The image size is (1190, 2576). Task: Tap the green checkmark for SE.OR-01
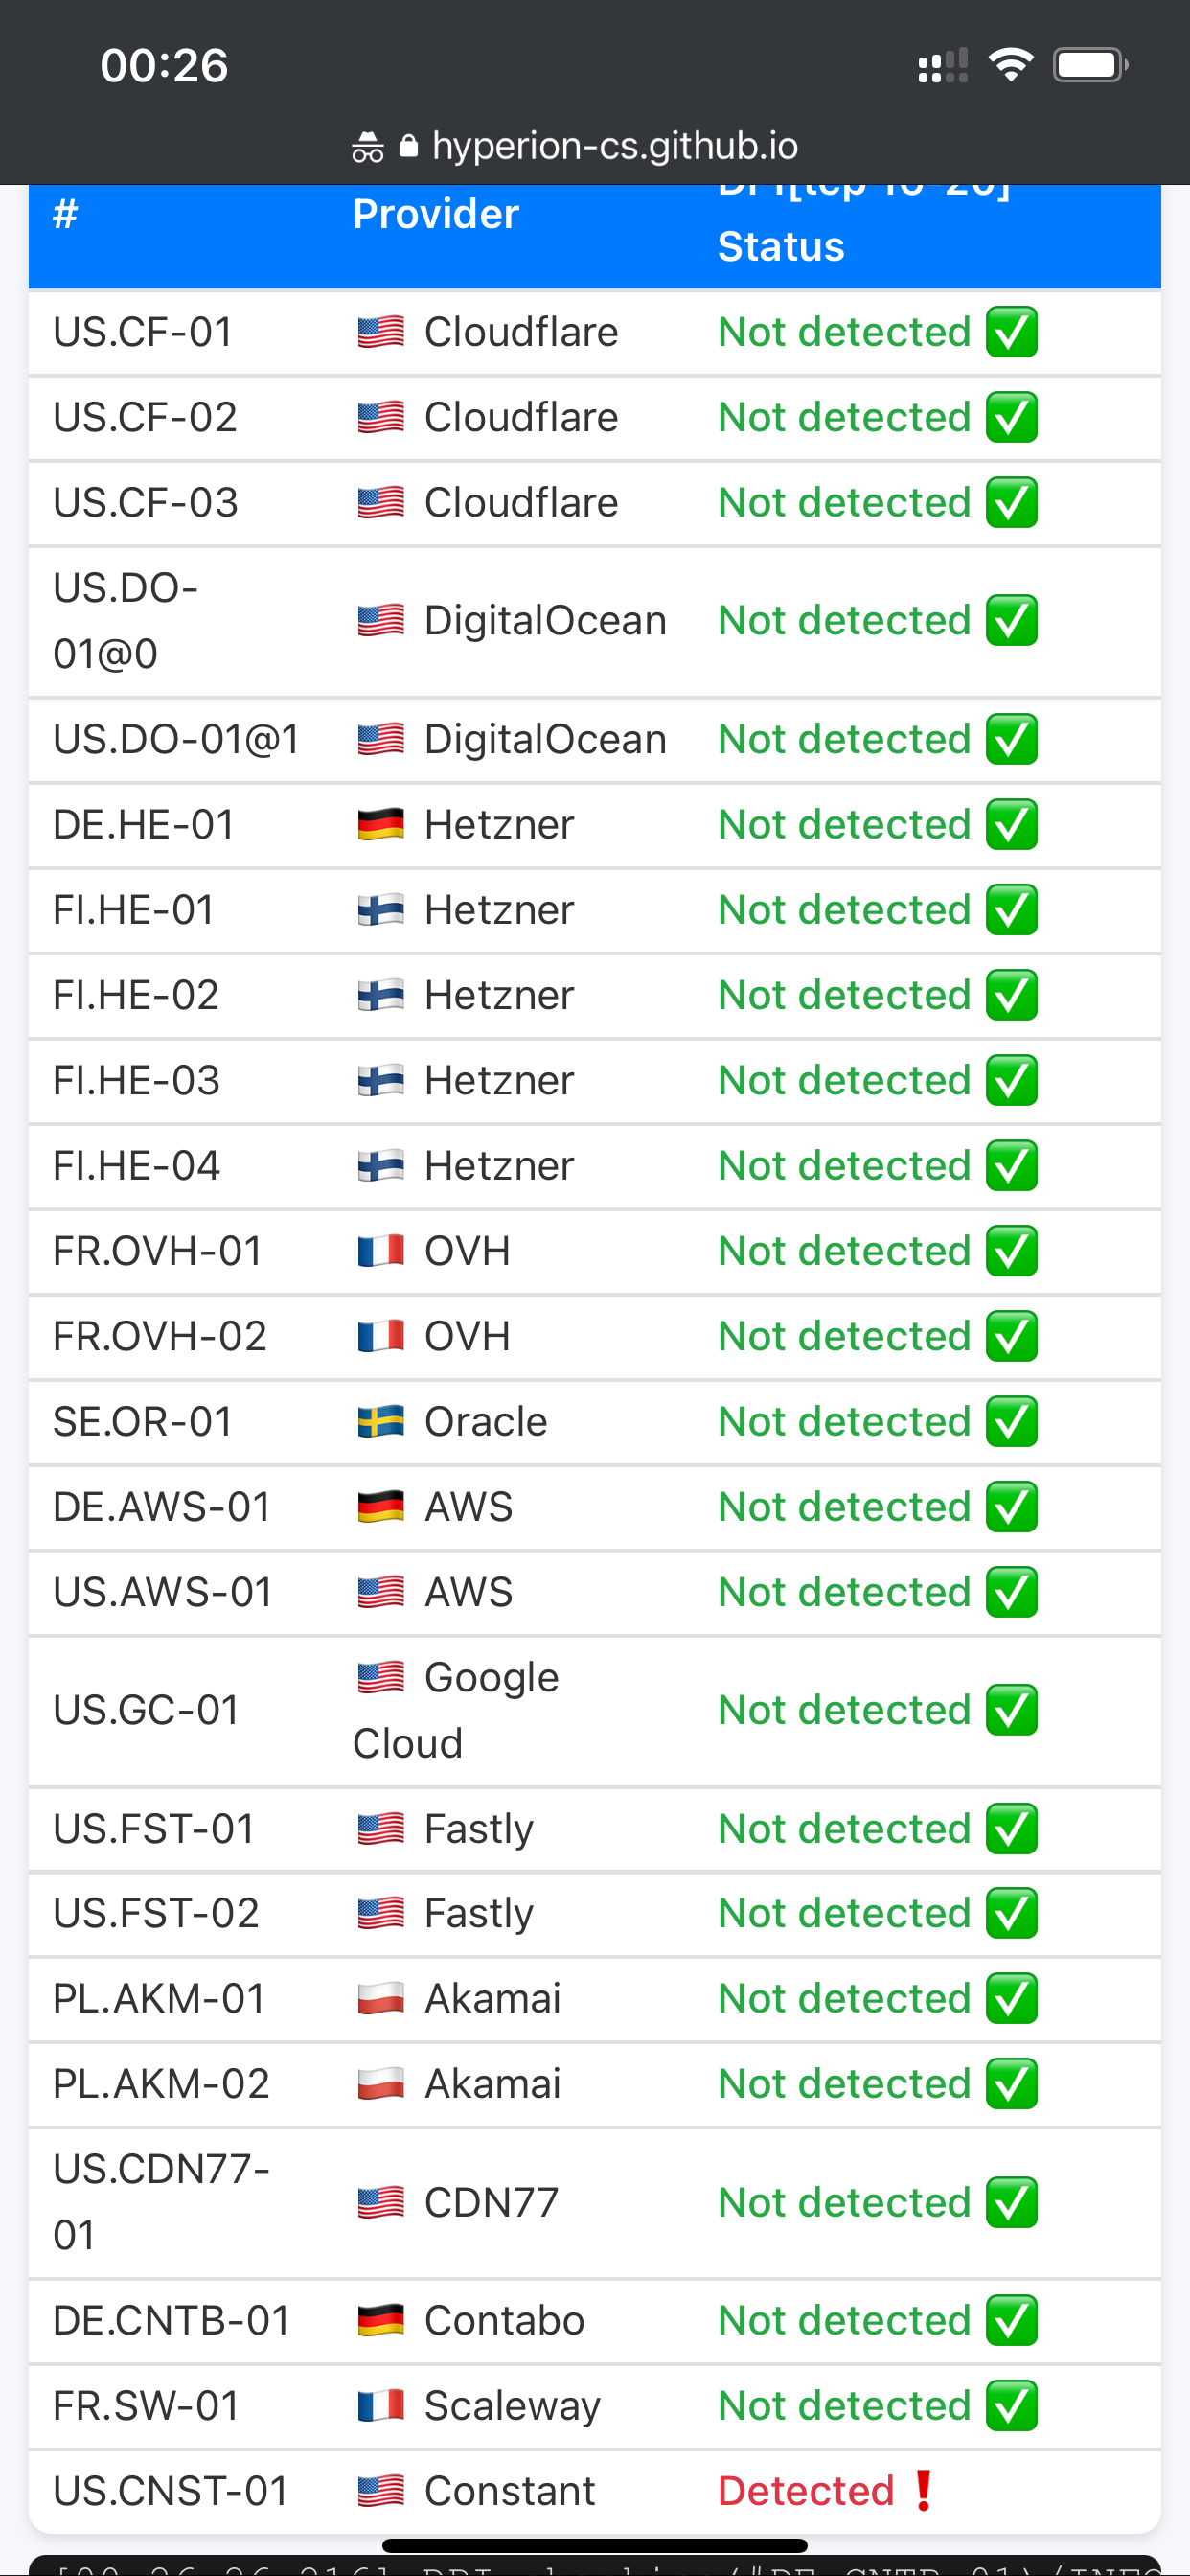(1011, 1422)
